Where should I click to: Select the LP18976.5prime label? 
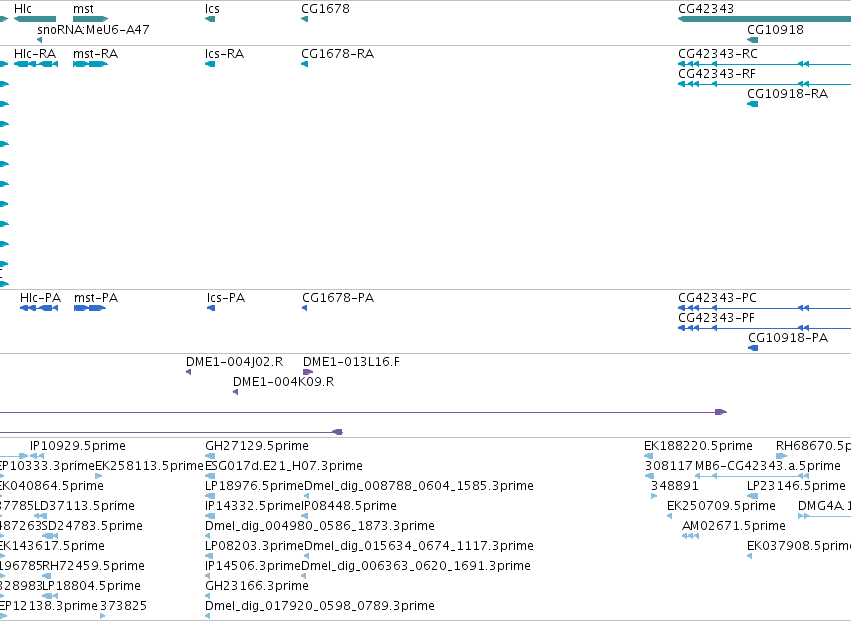[x=255, y=486]
